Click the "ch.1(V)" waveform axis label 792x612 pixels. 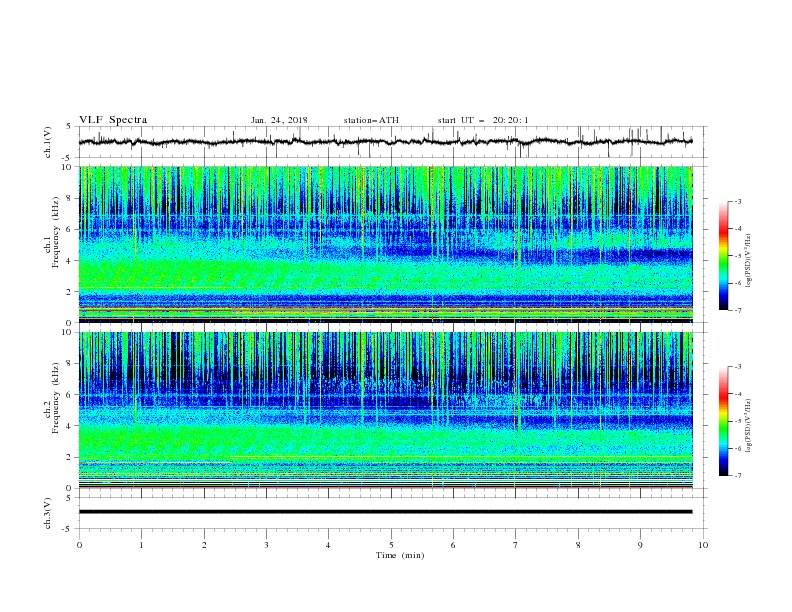point(48,142)
